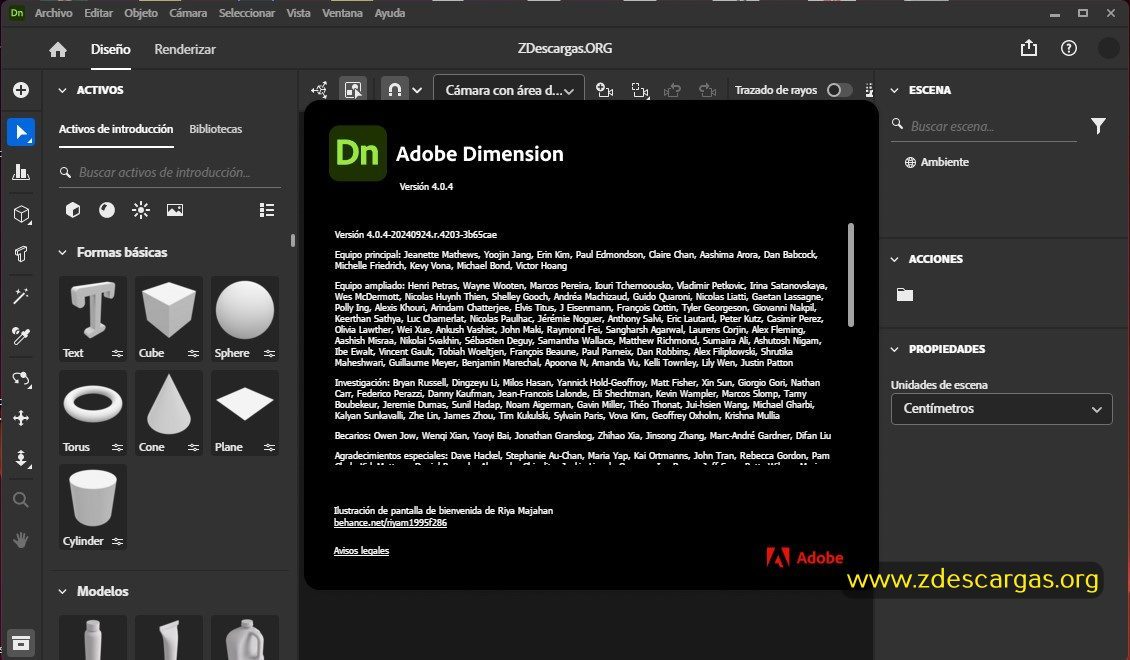Filter assets by Models cube icon
Viewport: 1130px width, 660px height.
(73, 210)
